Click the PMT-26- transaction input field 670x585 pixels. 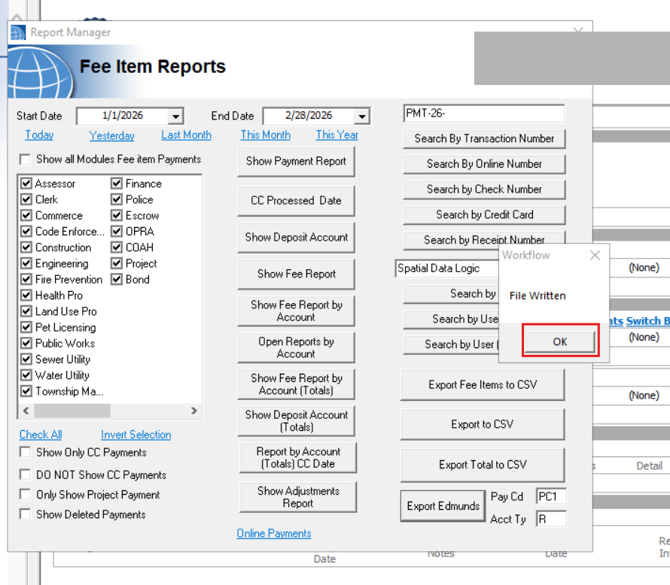click(483, 114)
